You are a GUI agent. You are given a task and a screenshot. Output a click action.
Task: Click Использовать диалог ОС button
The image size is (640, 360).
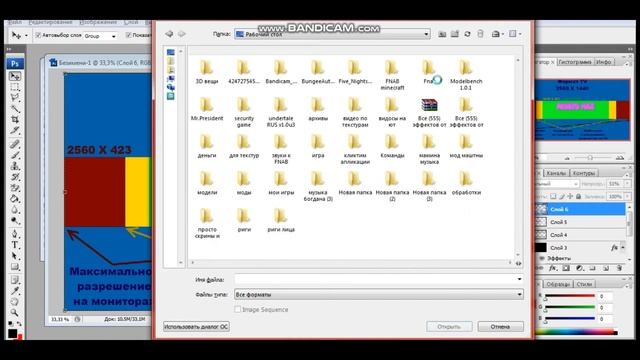(196, 327)
